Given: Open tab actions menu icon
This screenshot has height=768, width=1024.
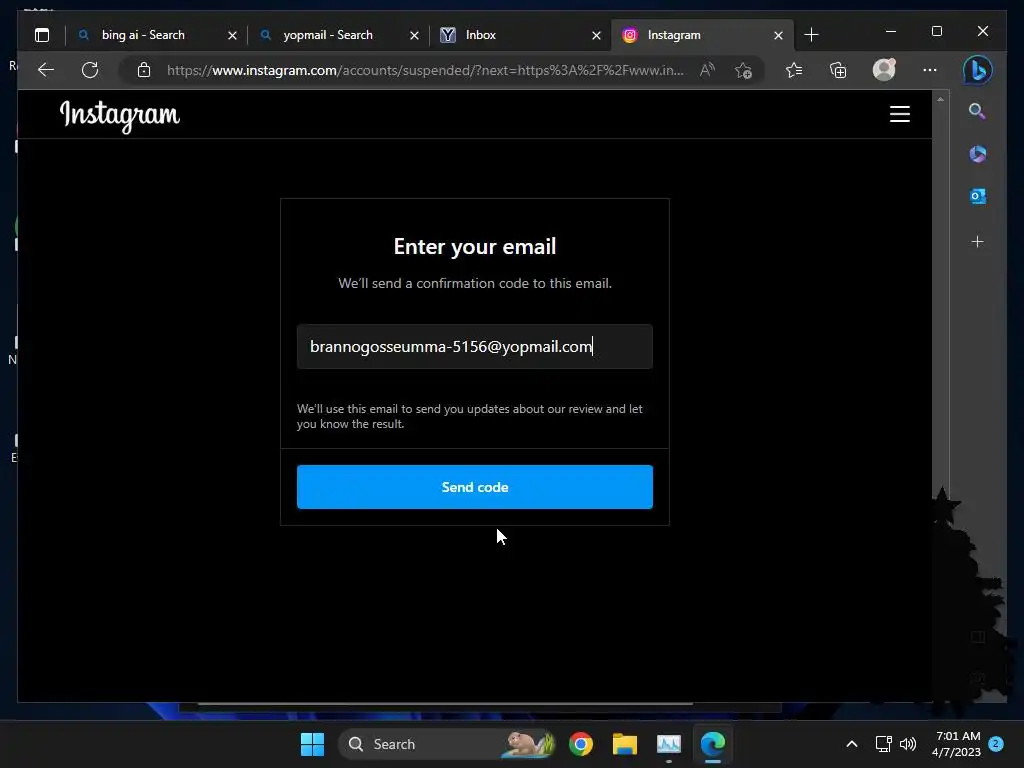Looking at the screenshot, I should (42, 35).
